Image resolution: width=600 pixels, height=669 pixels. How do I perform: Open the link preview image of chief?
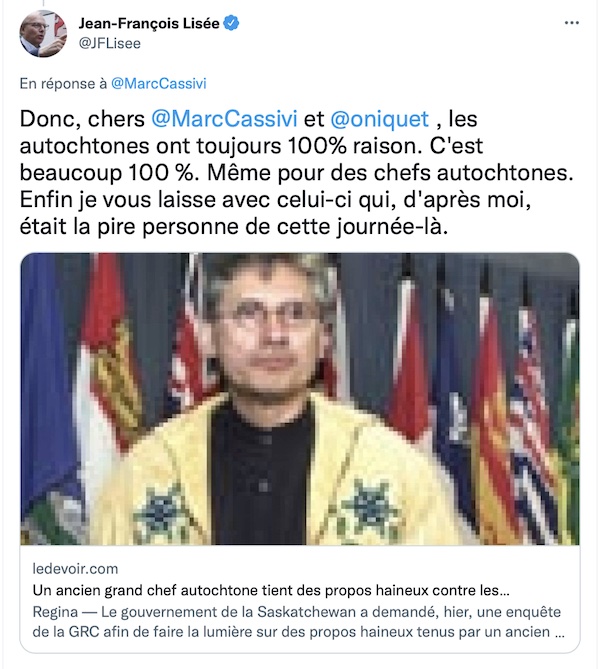[300, 398]
